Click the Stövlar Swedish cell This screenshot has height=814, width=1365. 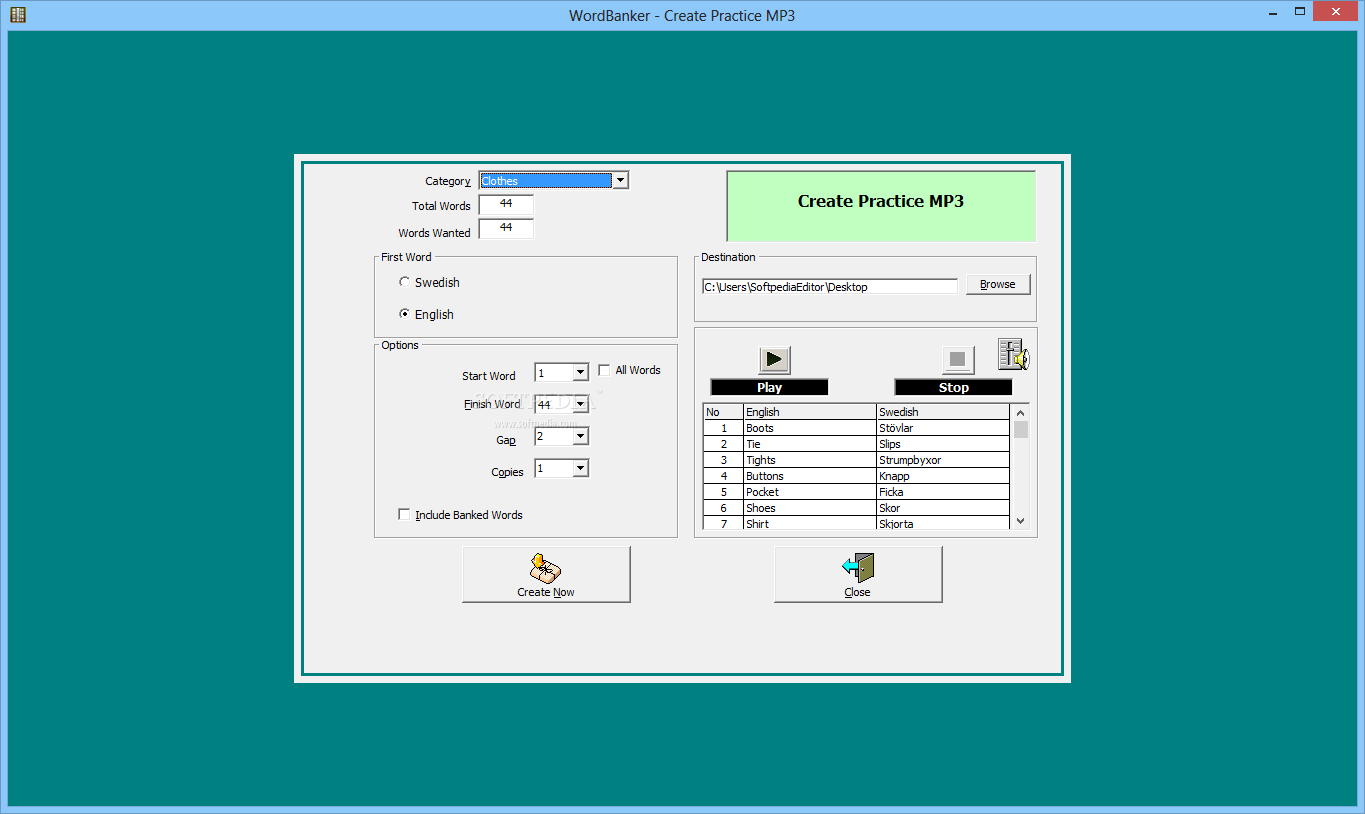(x=943, y=428)
